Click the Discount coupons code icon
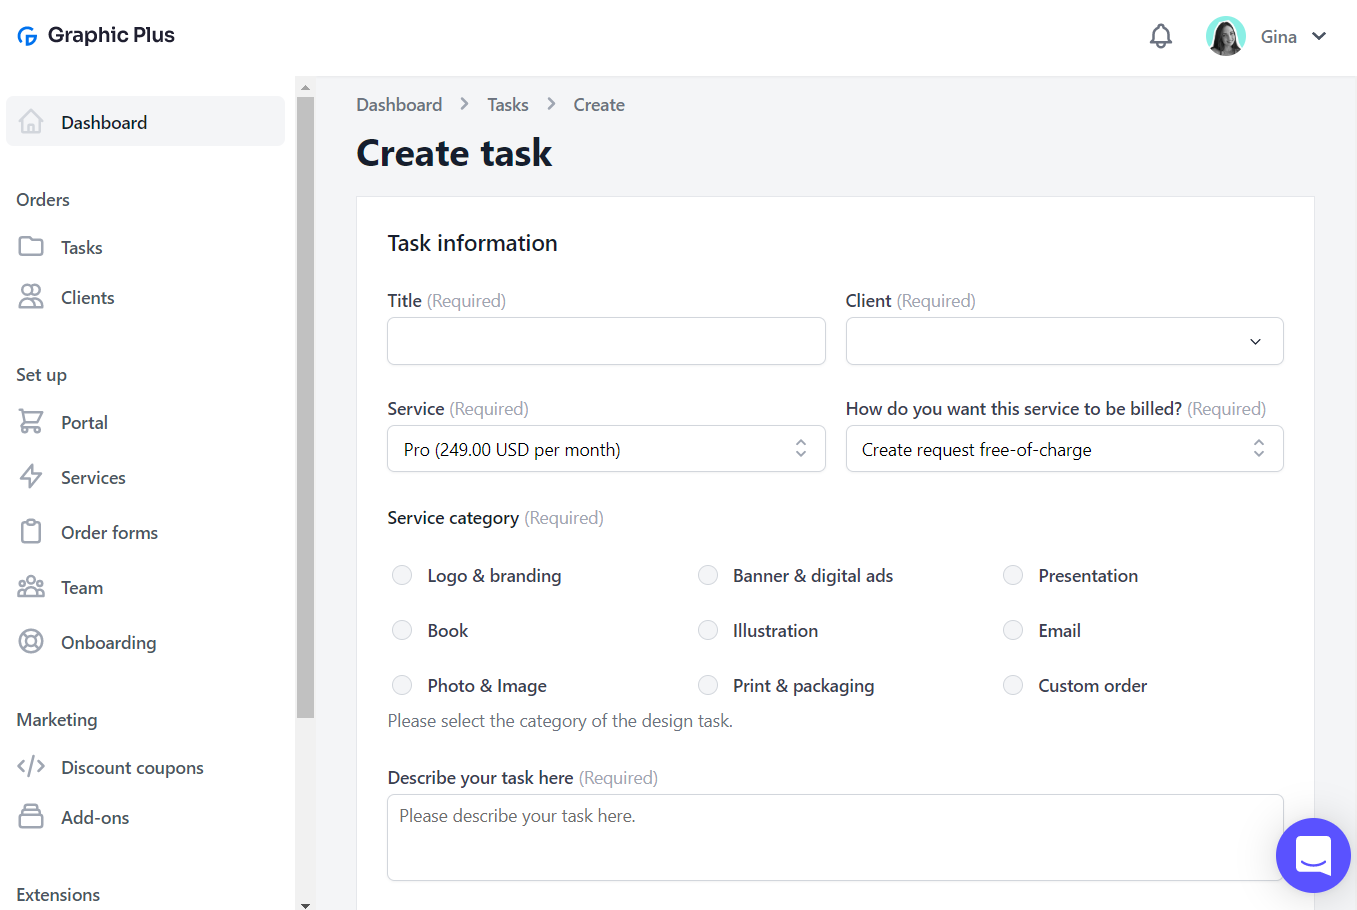 31,767
